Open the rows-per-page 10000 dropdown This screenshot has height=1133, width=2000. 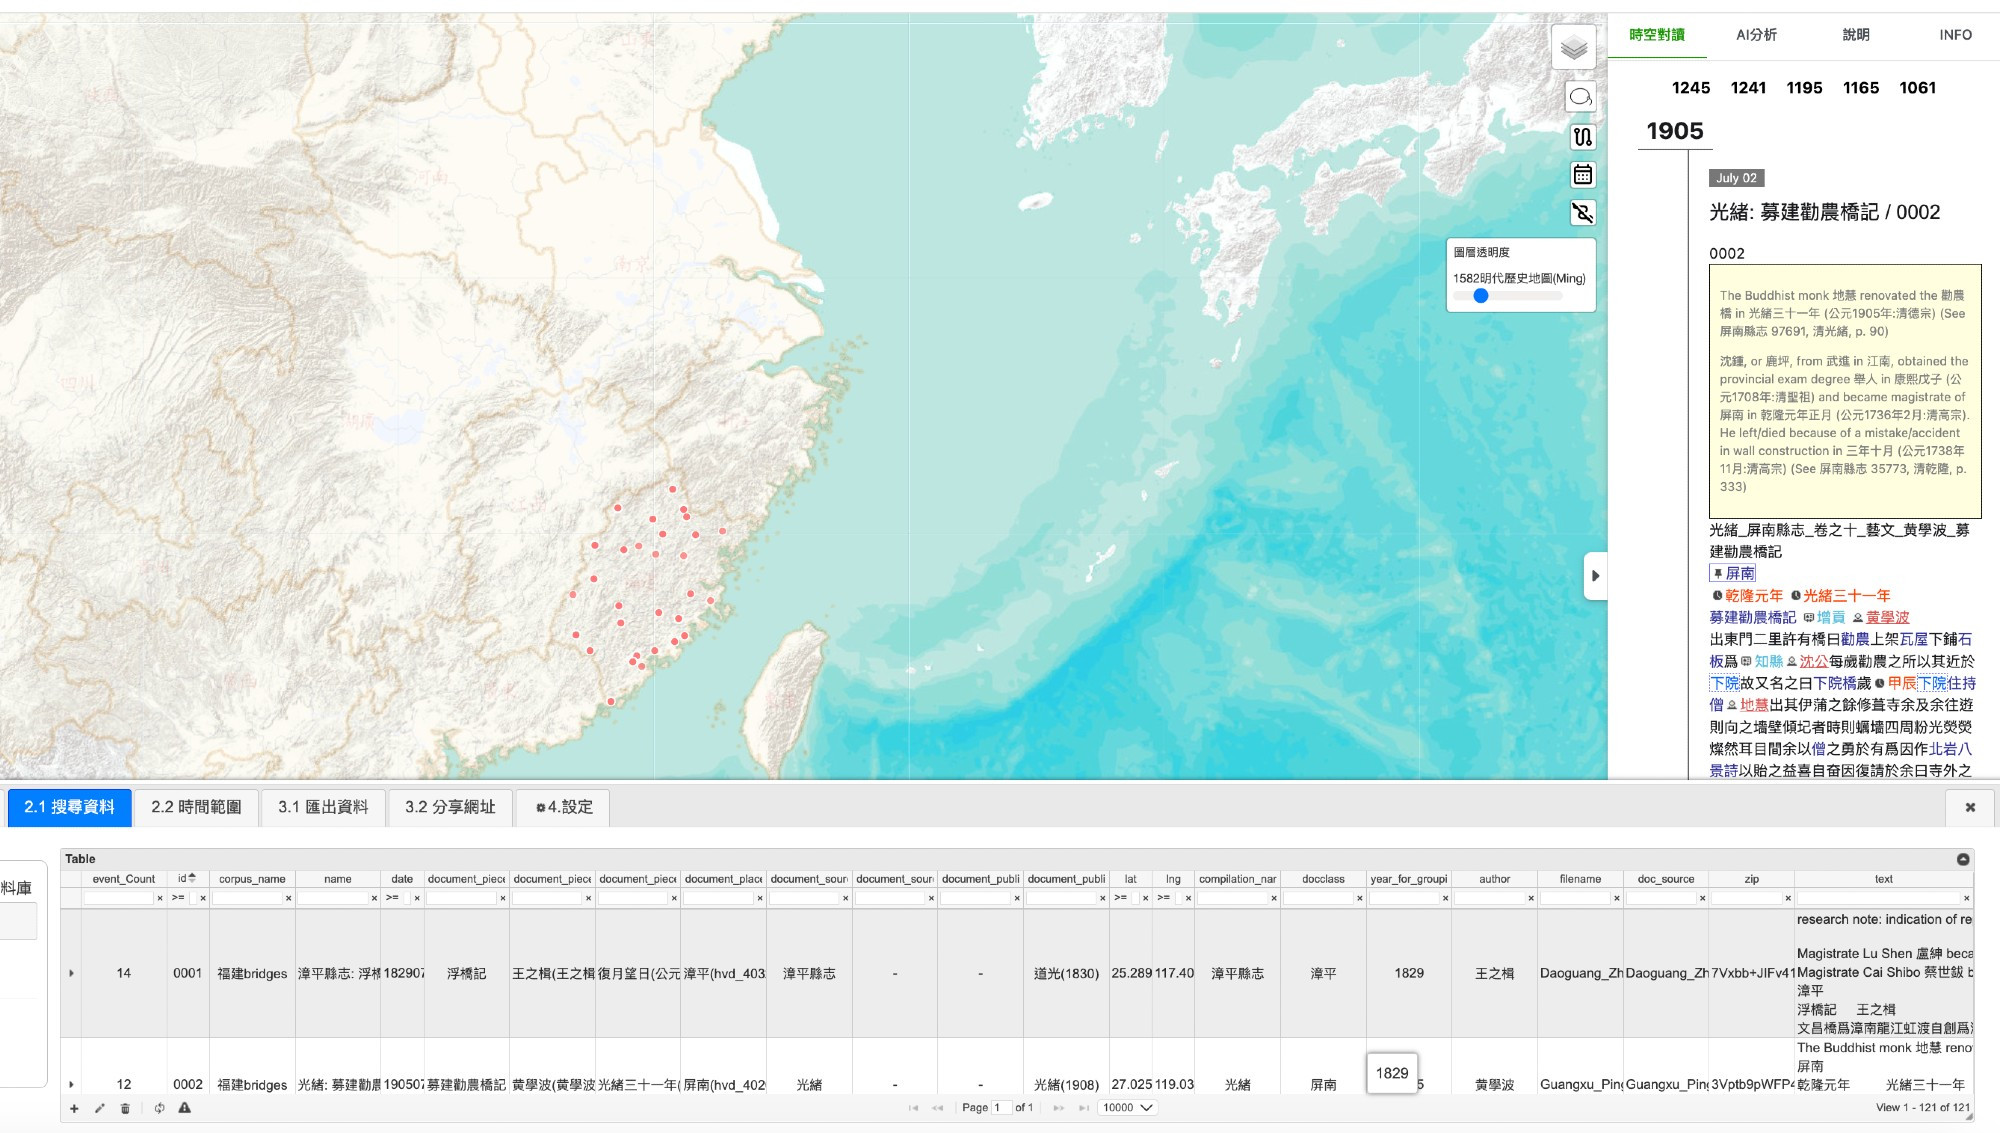click(1127, 1108)
